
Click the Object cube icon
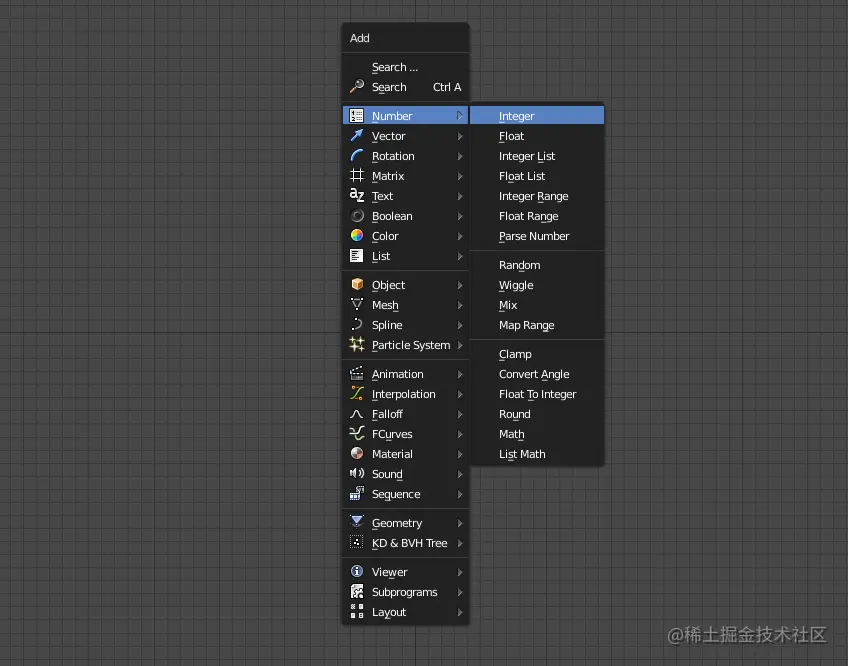coord(356,284)
